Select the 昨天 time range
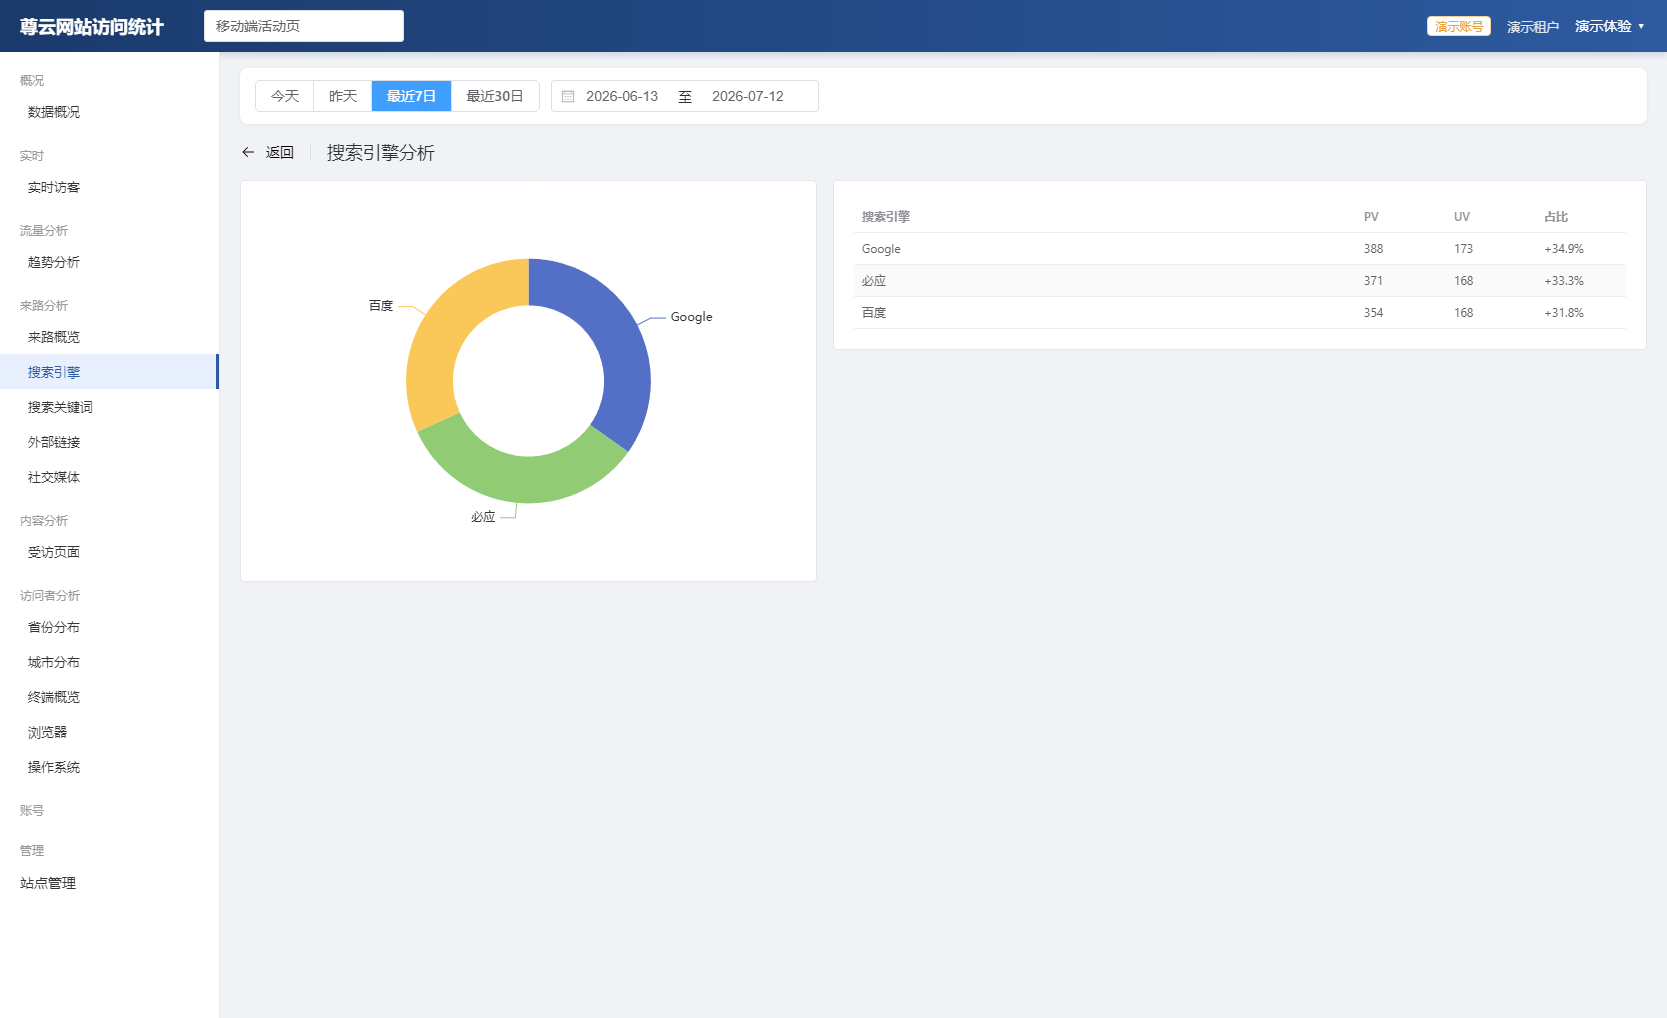 click(343, 96)
